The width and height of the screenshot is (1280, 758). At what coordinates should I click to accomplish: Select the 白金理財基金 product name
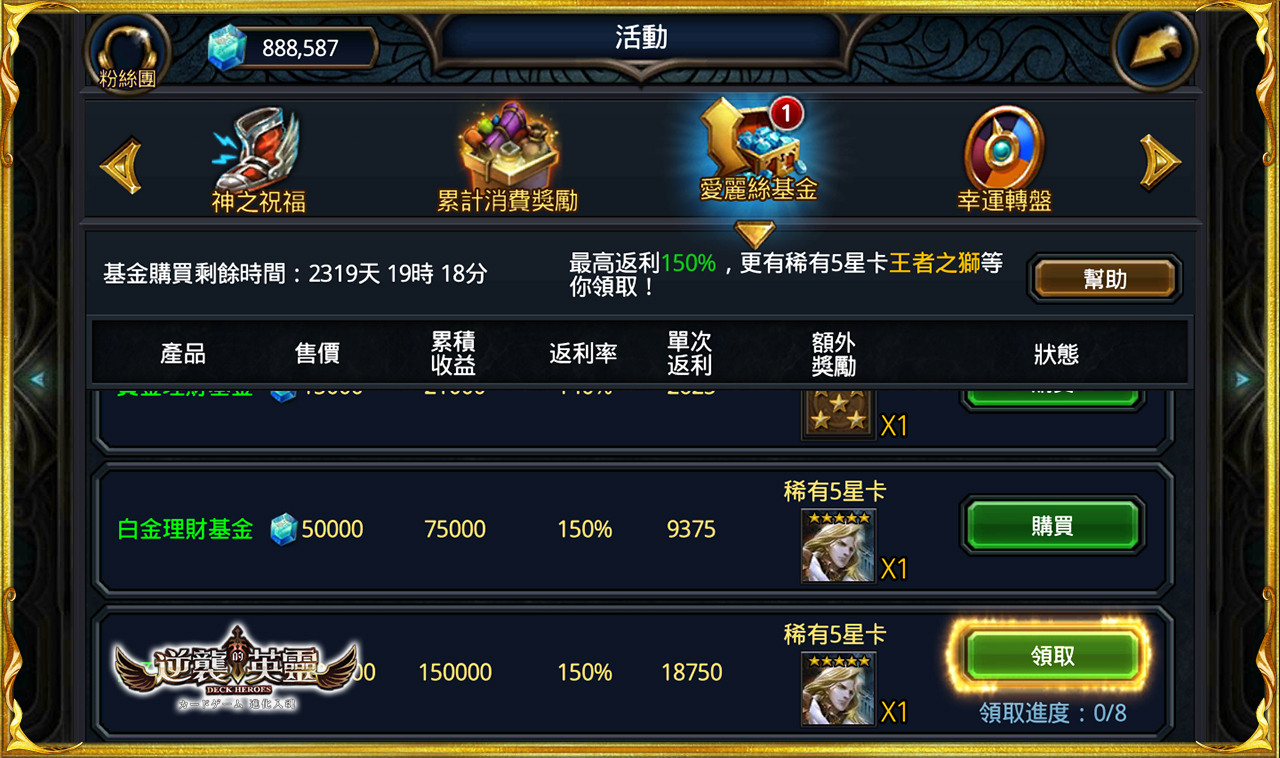tap(185, 529)
